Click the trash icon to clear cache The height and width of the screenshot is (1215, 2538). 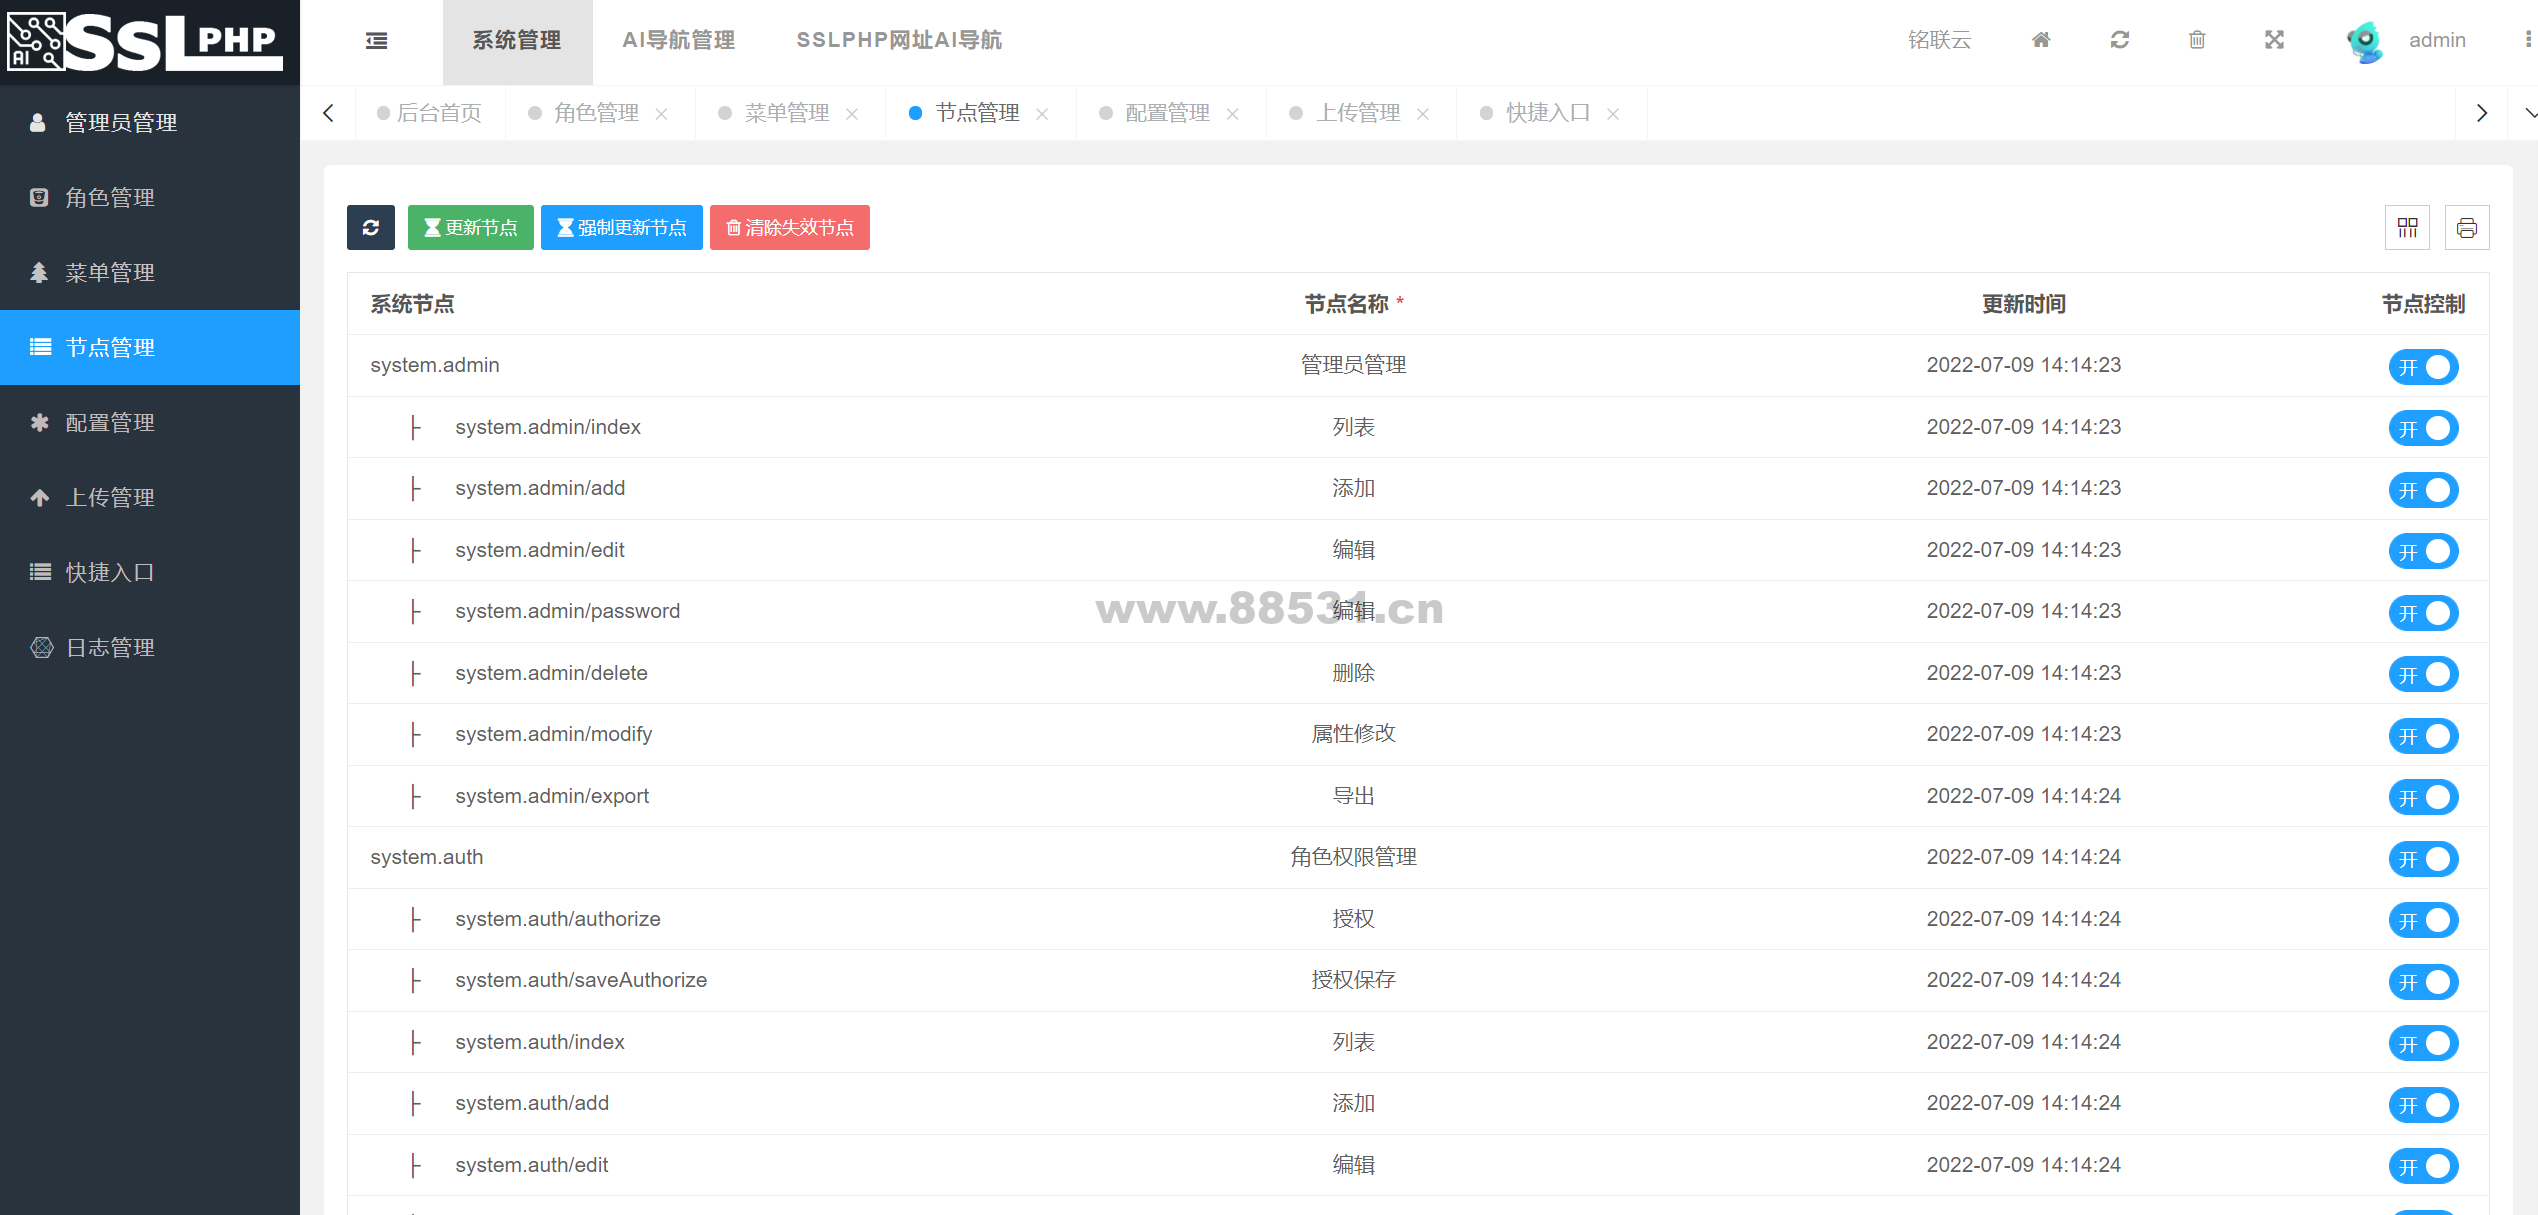(x=2197, y=40)
